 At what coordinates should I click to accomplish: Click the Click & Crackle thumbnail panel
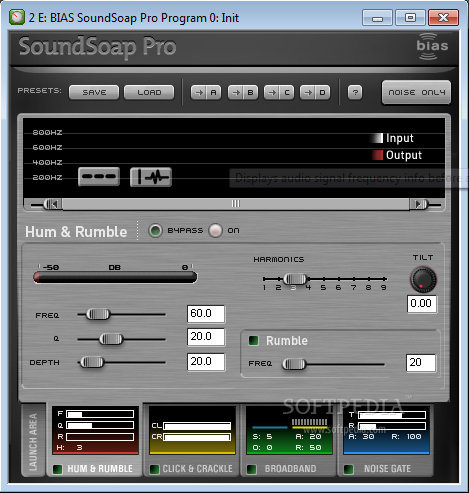point(192,430)
